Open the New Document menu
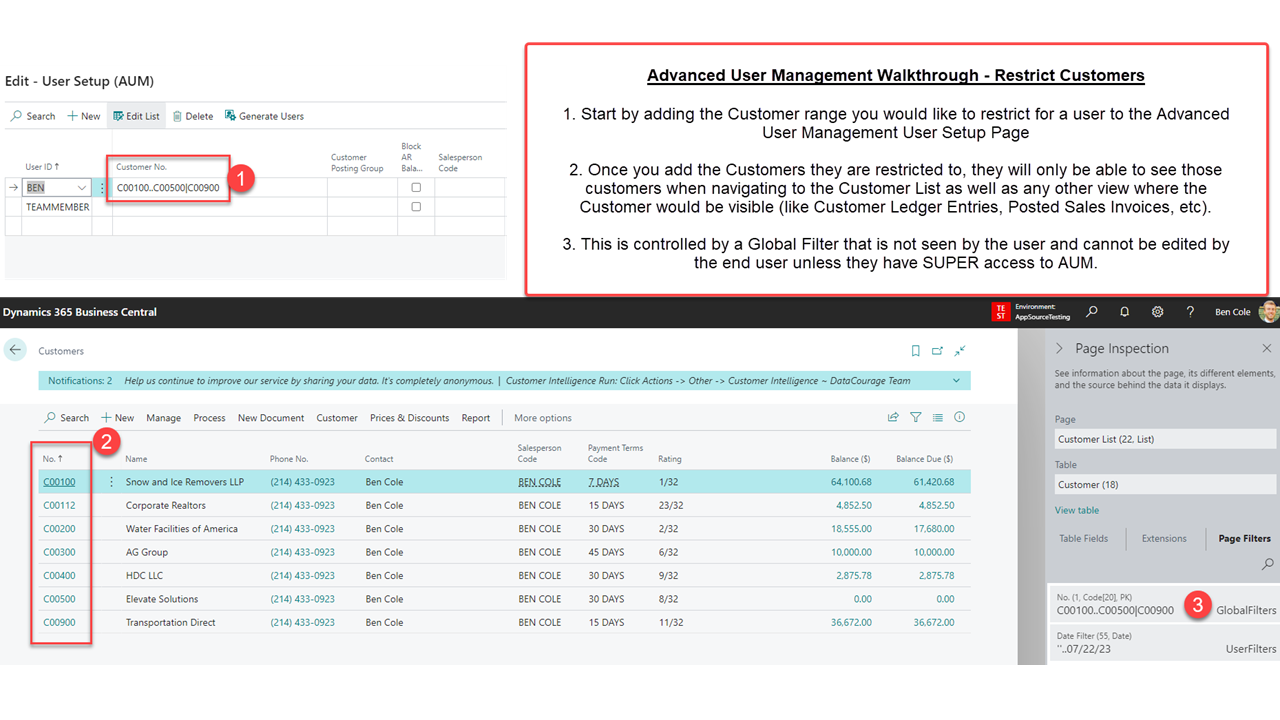Viewport: 1280px width, 720px height. pos(271,418)
